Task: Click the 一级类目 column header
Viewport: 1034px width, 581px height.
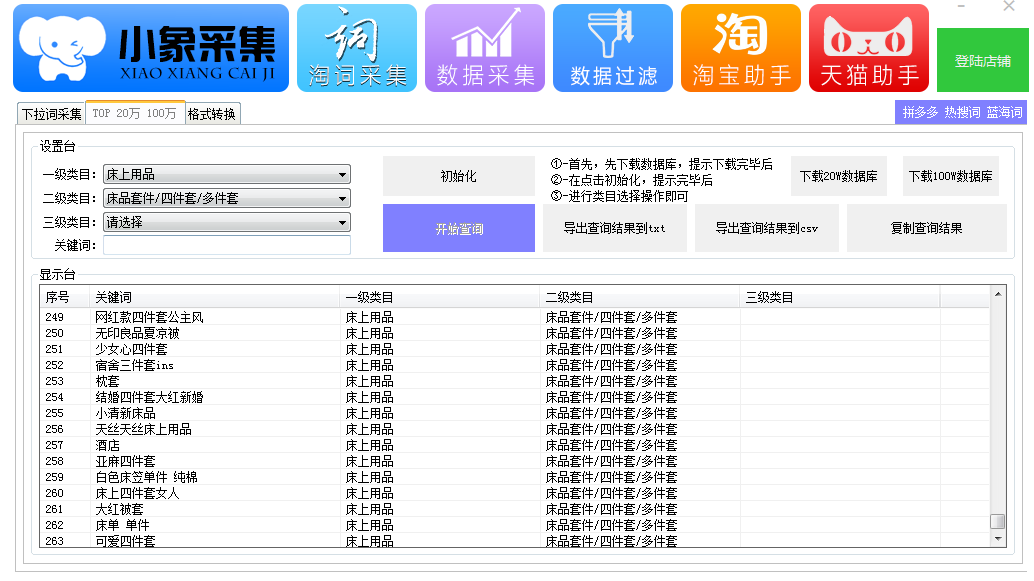Action: pyautogui.click(x=441, y=297)
